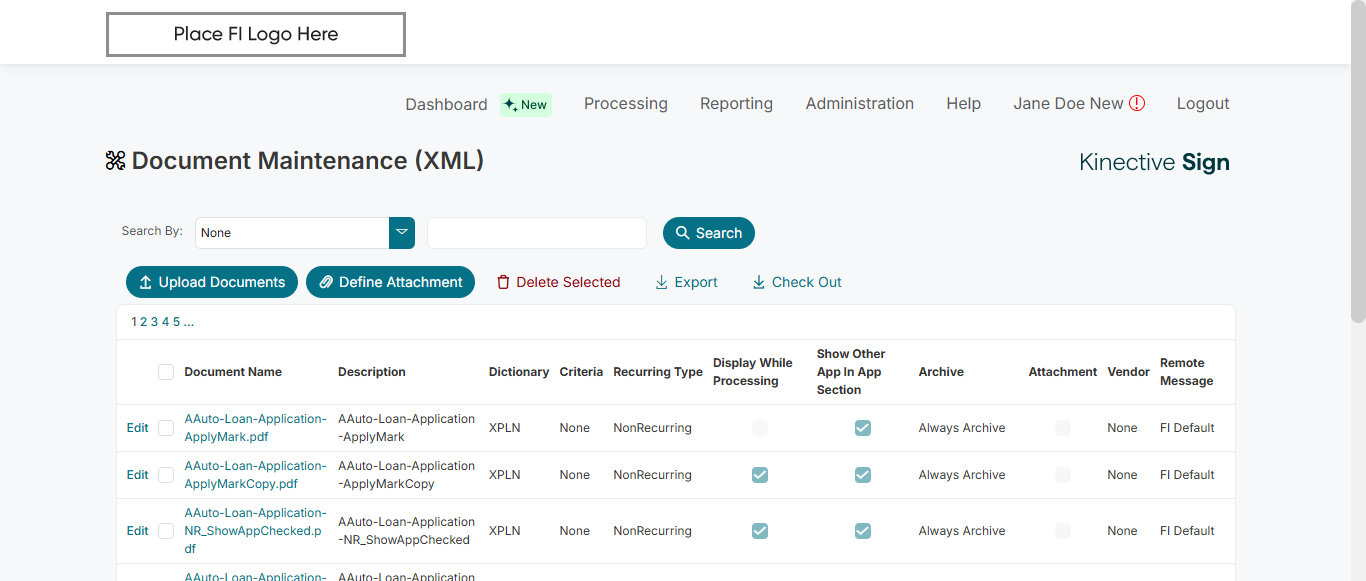This screenshot has height=581, width=1366.
Task: Go to page 3 of results
Action: pyautogui.click(x=154, y=322)
